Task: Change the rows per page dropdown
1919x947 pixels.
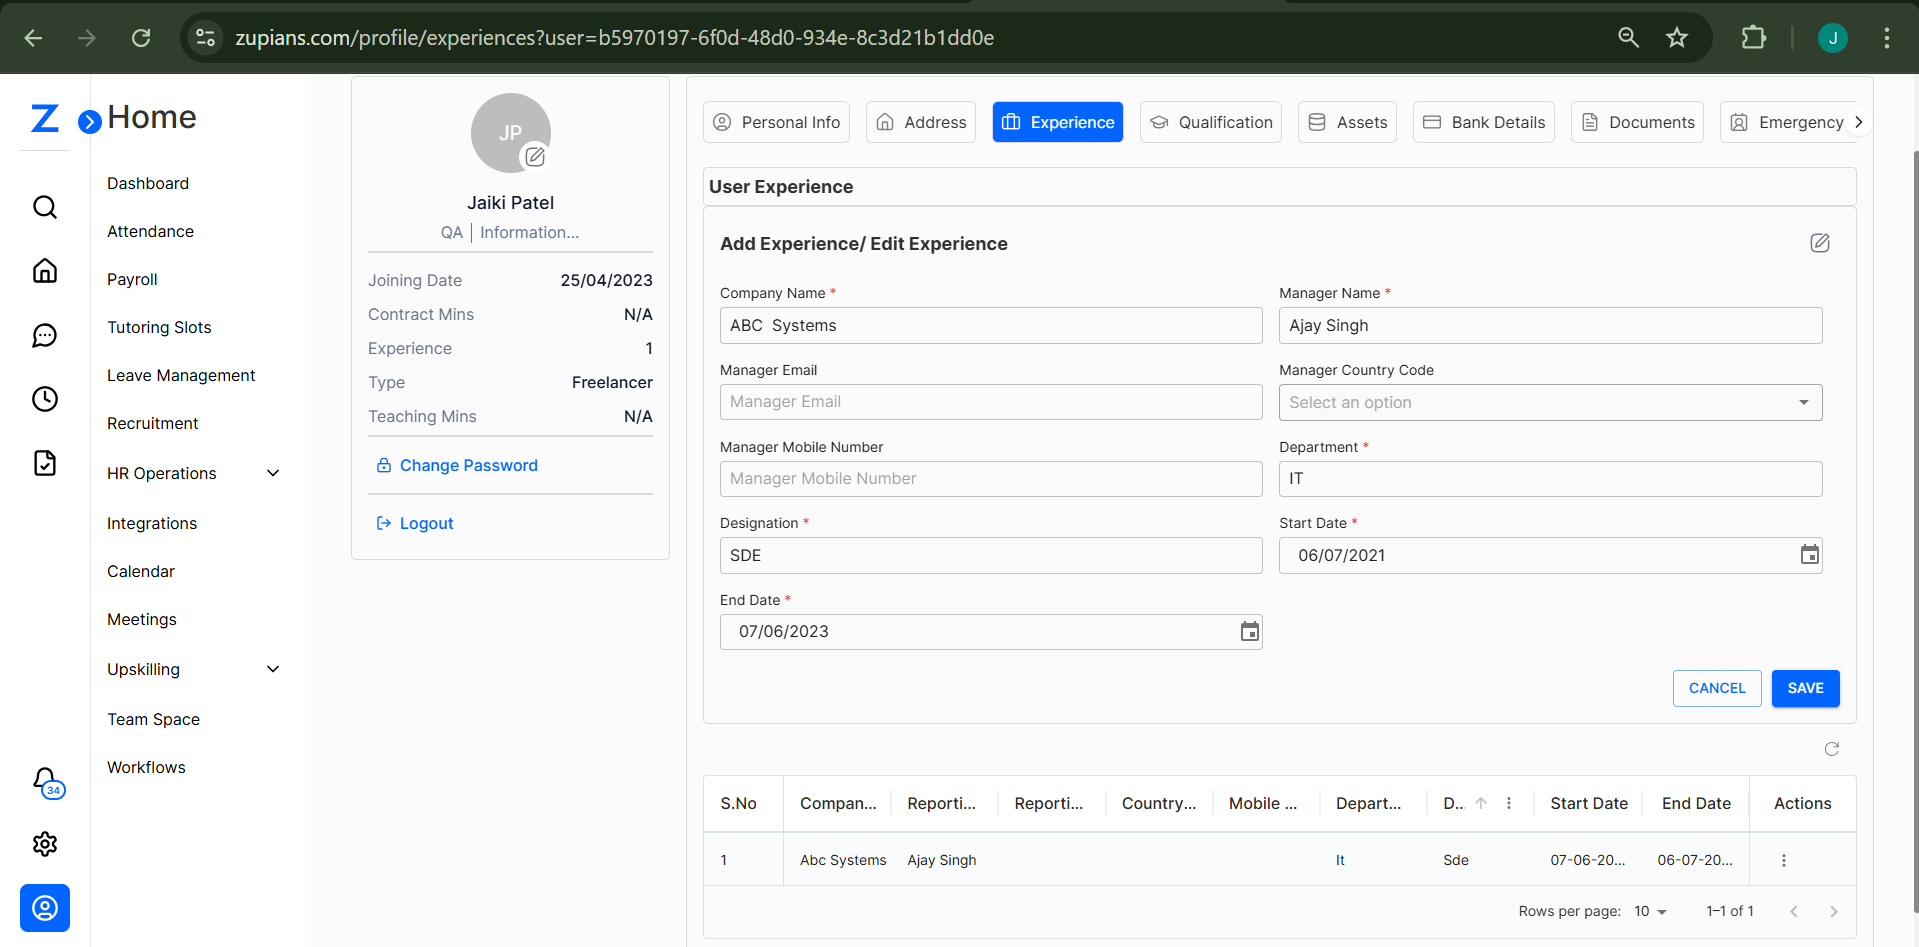Action: point(1650,911)
